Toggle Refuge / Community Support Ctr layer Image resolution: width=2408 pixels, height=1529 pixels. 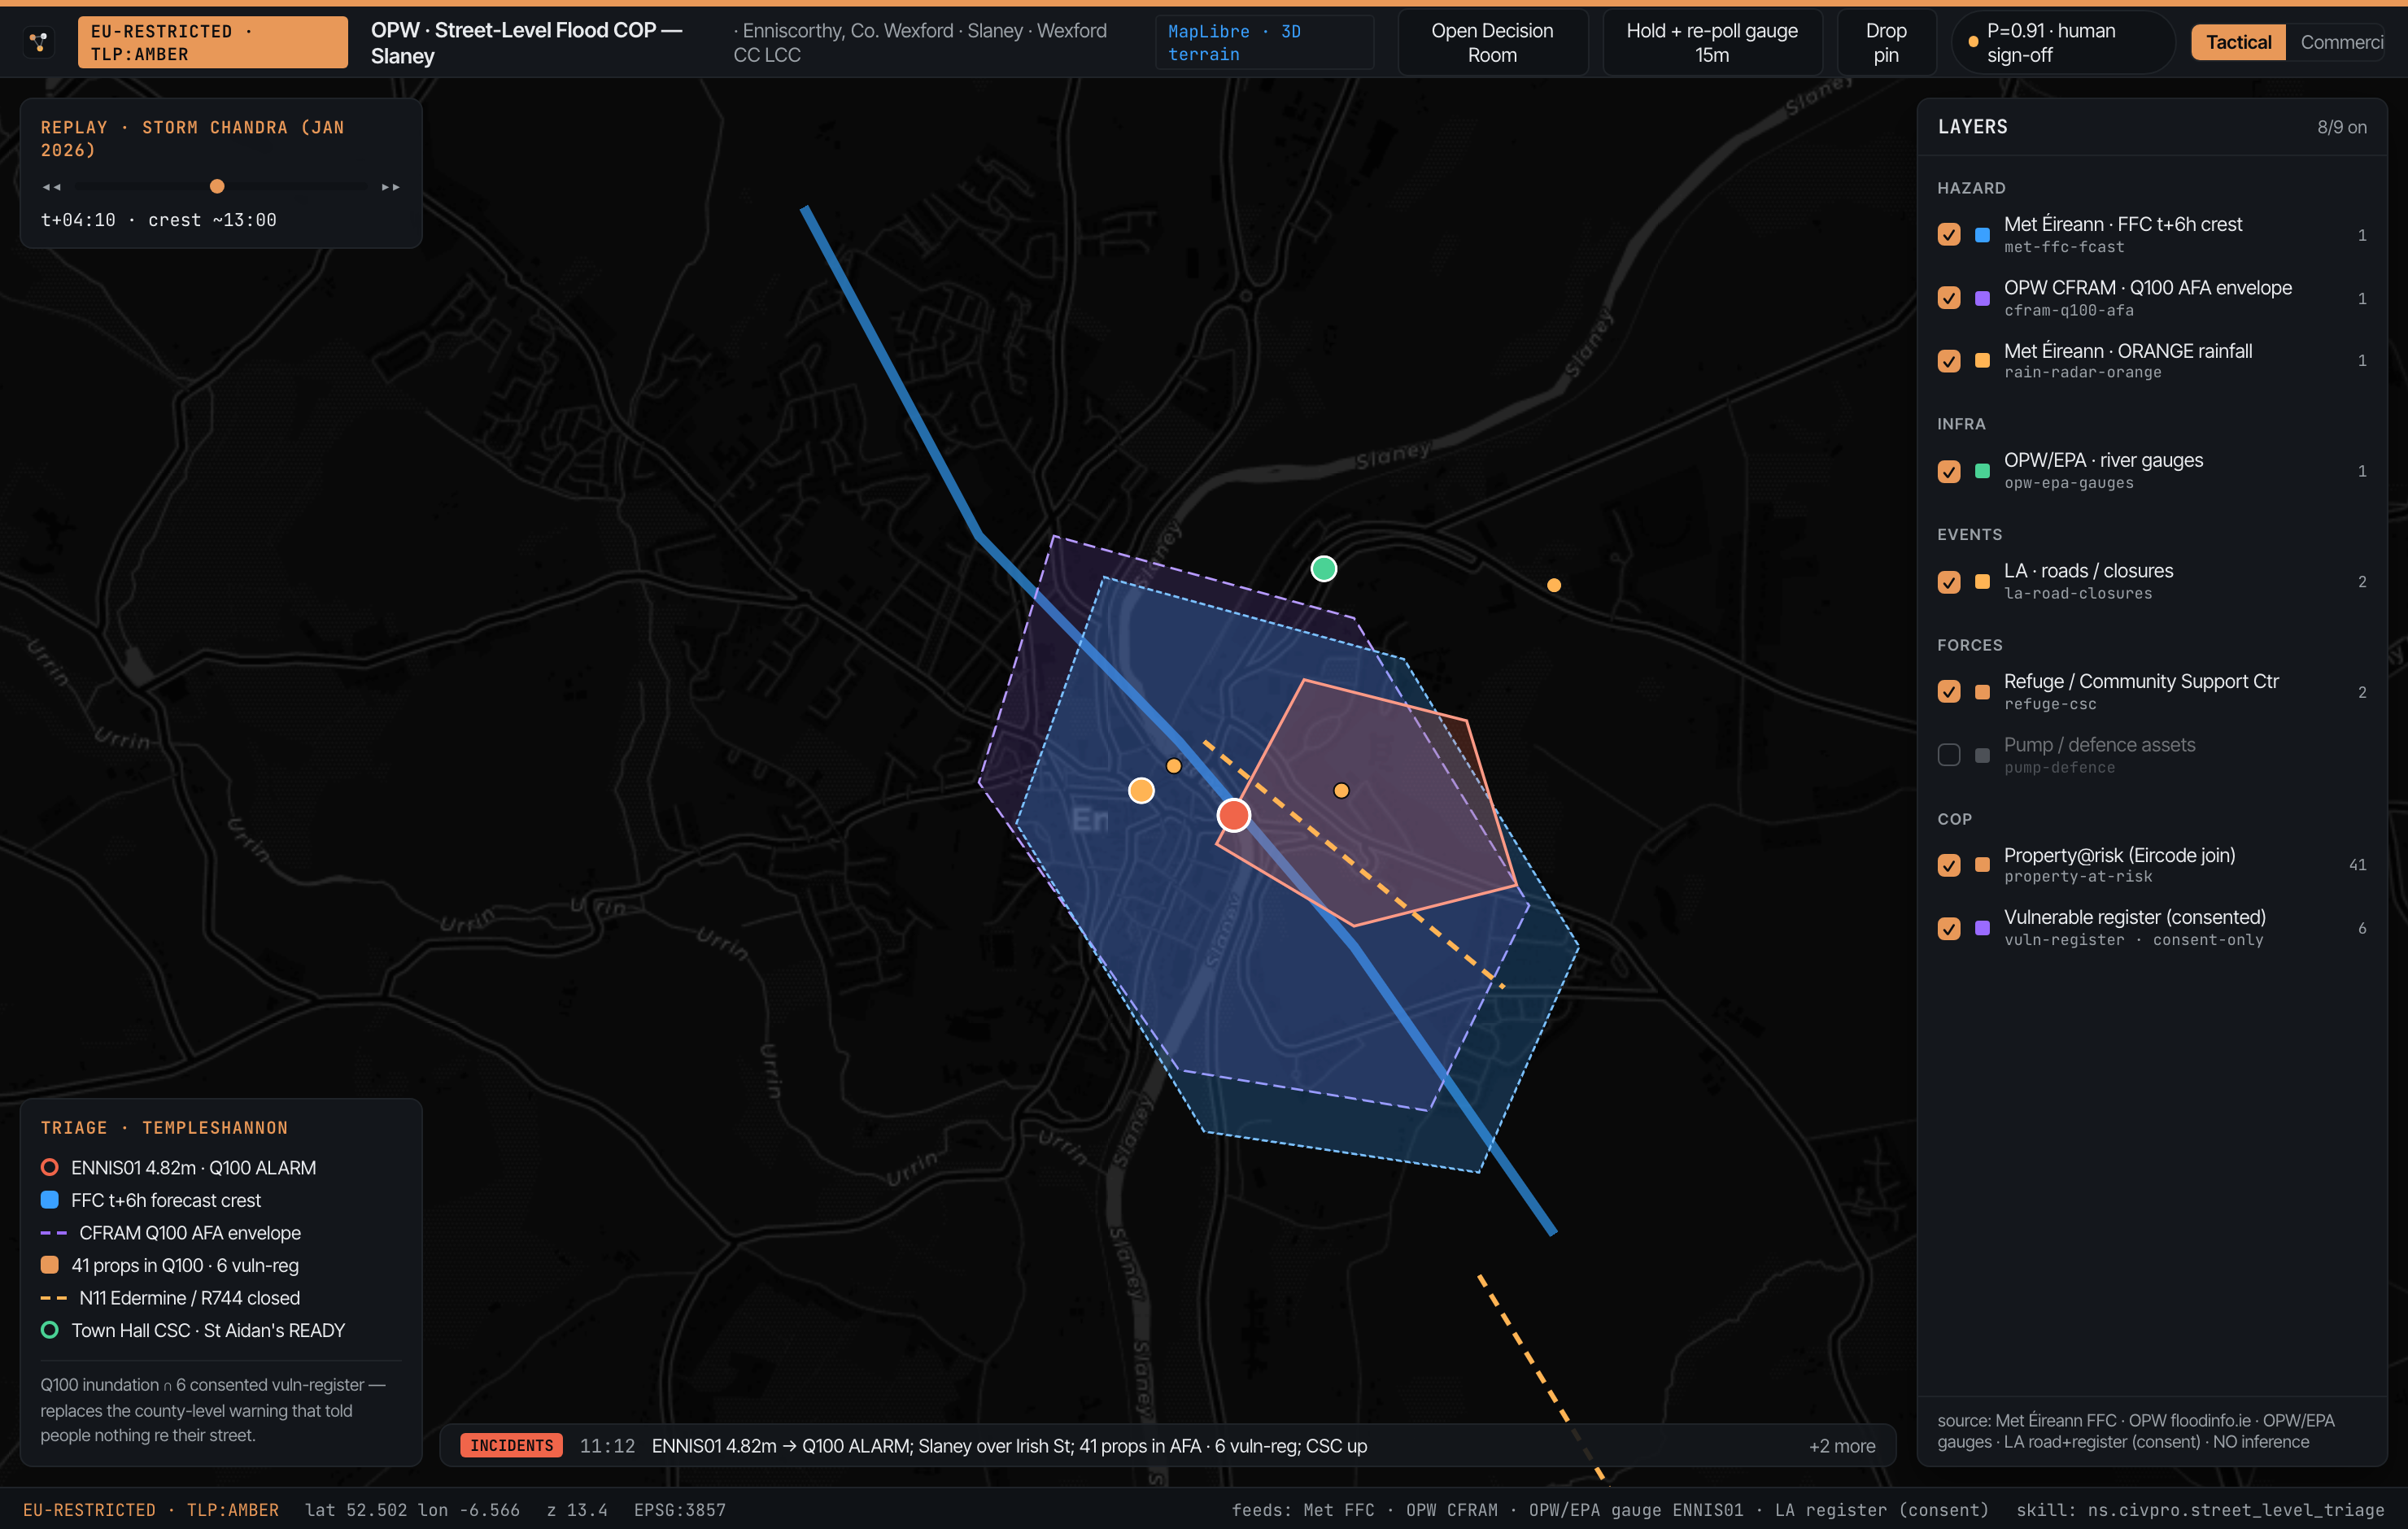click(1949, 692)
